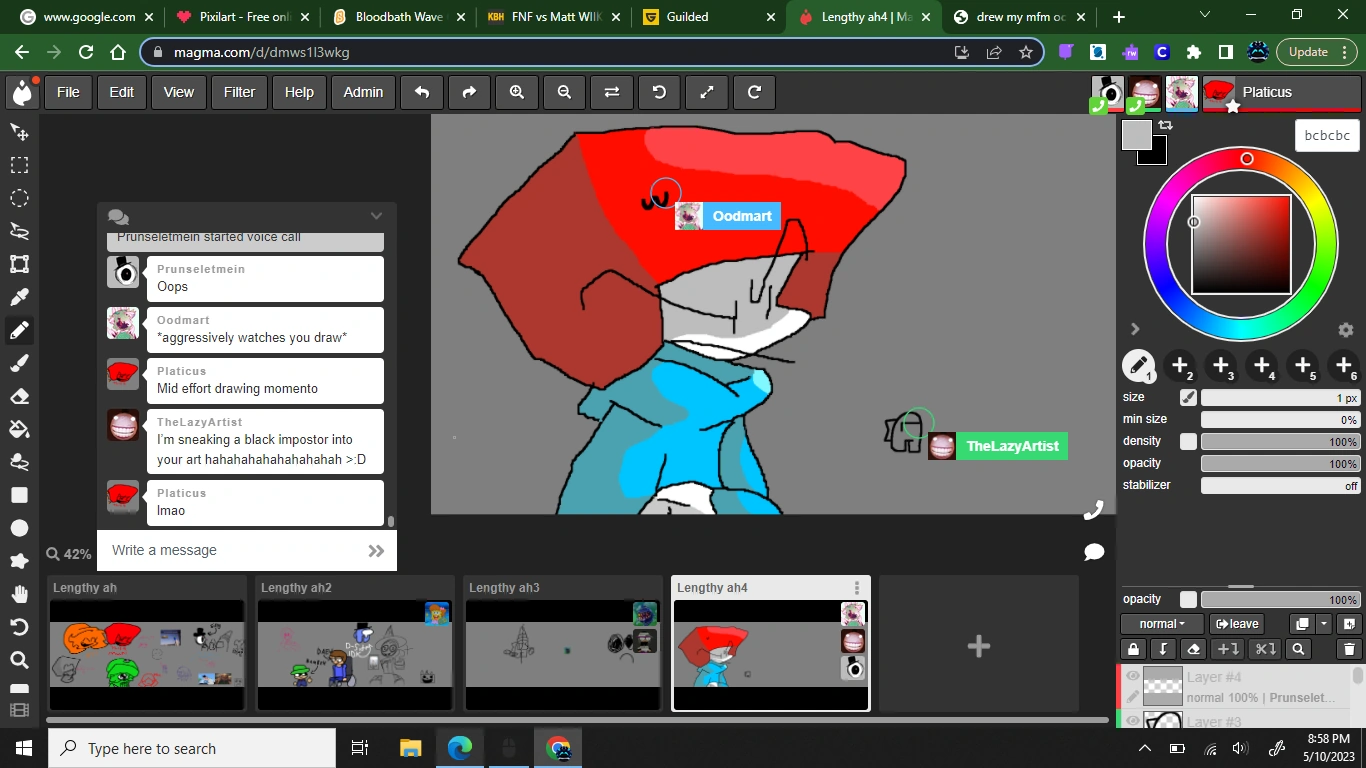This screenshot has width=1366, height=768.
Task: Open the Filter menu
Action: (239, 92)
